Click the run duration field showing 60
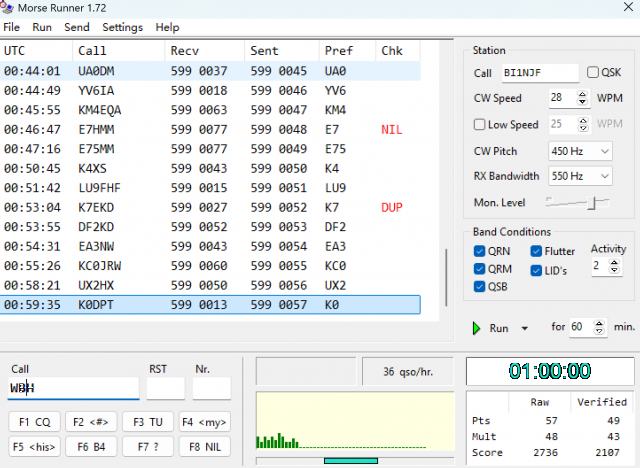This screenshot has height=468, width=640. tap(581, 327)
